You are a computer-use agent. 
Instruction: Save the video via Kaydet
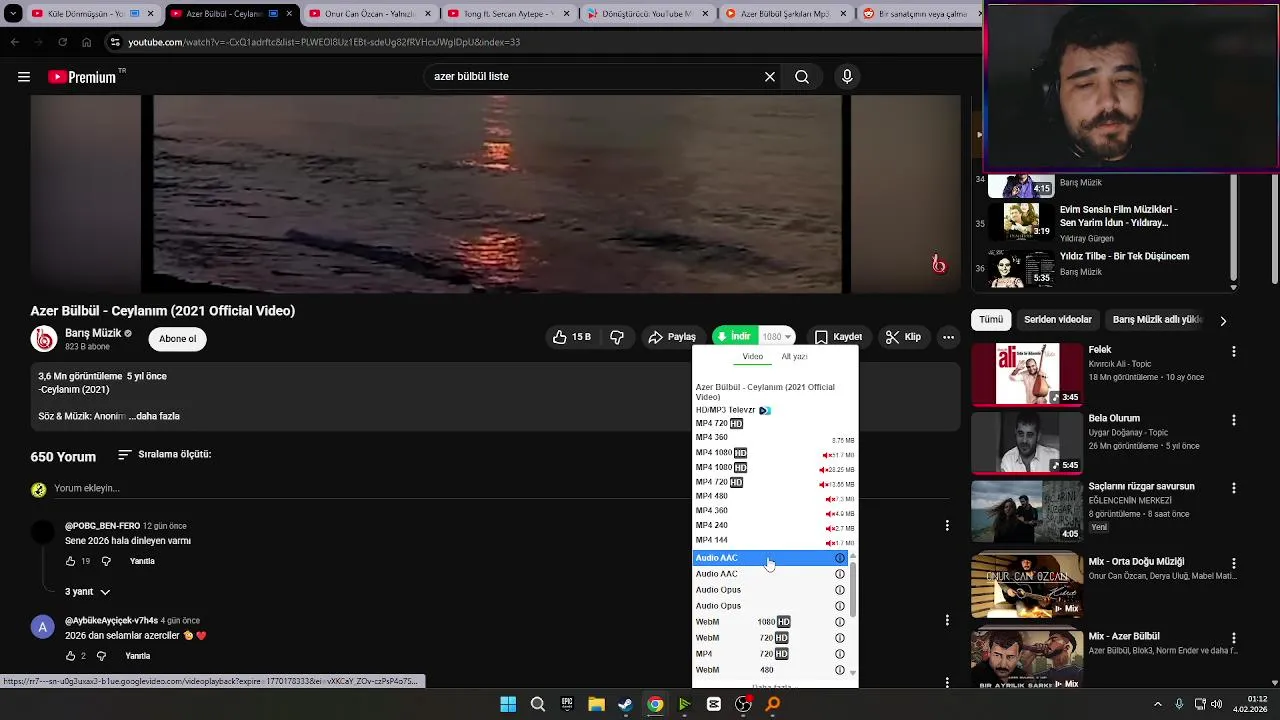pos(838,338)
